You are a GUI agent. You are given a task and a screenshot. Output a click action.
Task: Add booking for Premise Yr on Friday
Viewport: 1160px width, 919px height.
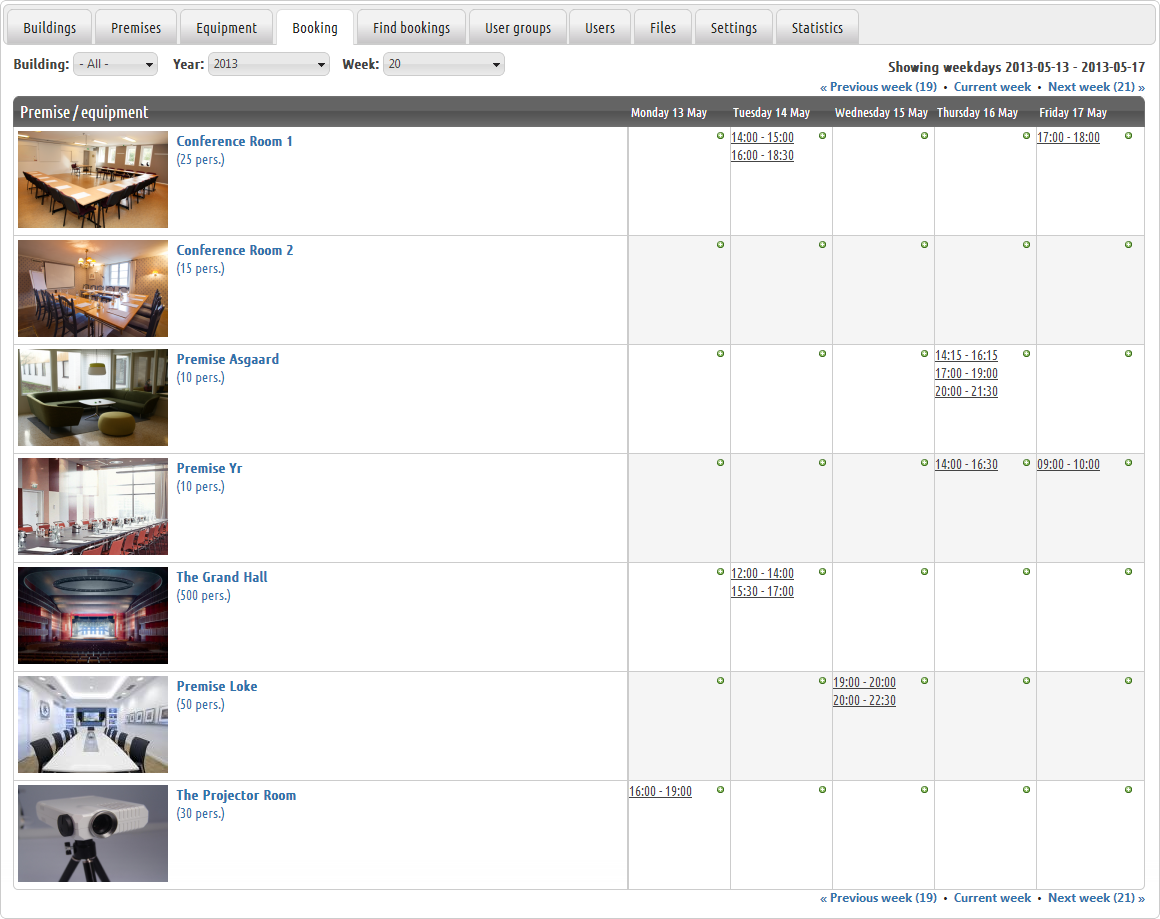coord(1129,463)
